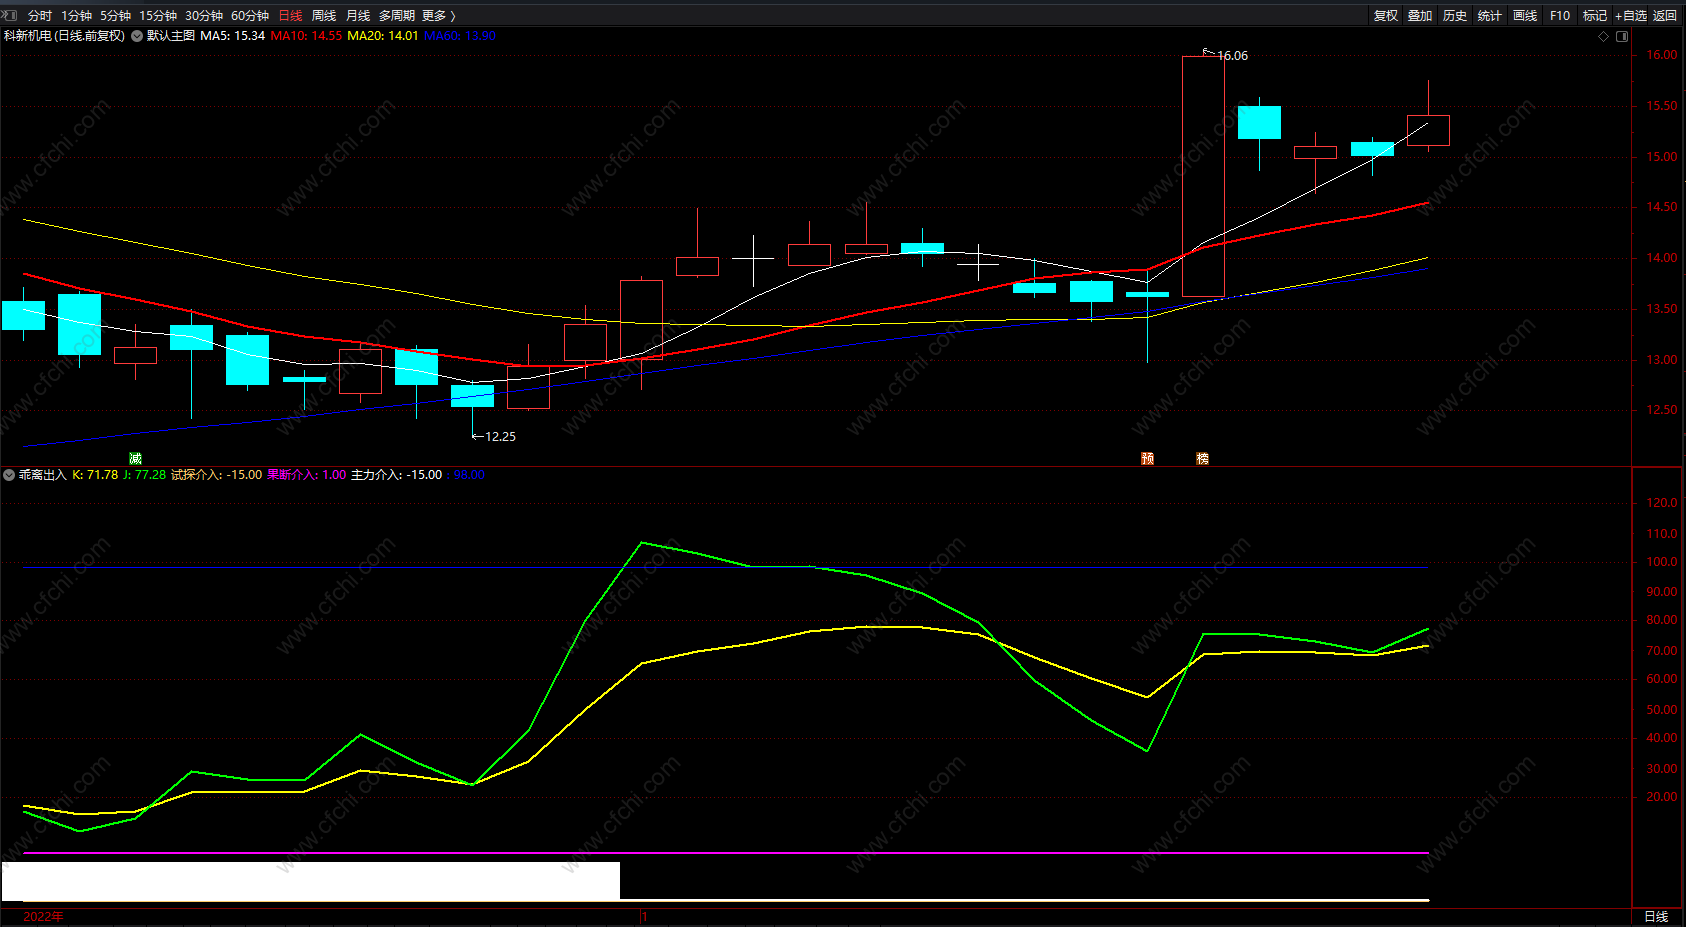
Task: Click the 乖离出入 indicator name
Action: tap(43, 475)
